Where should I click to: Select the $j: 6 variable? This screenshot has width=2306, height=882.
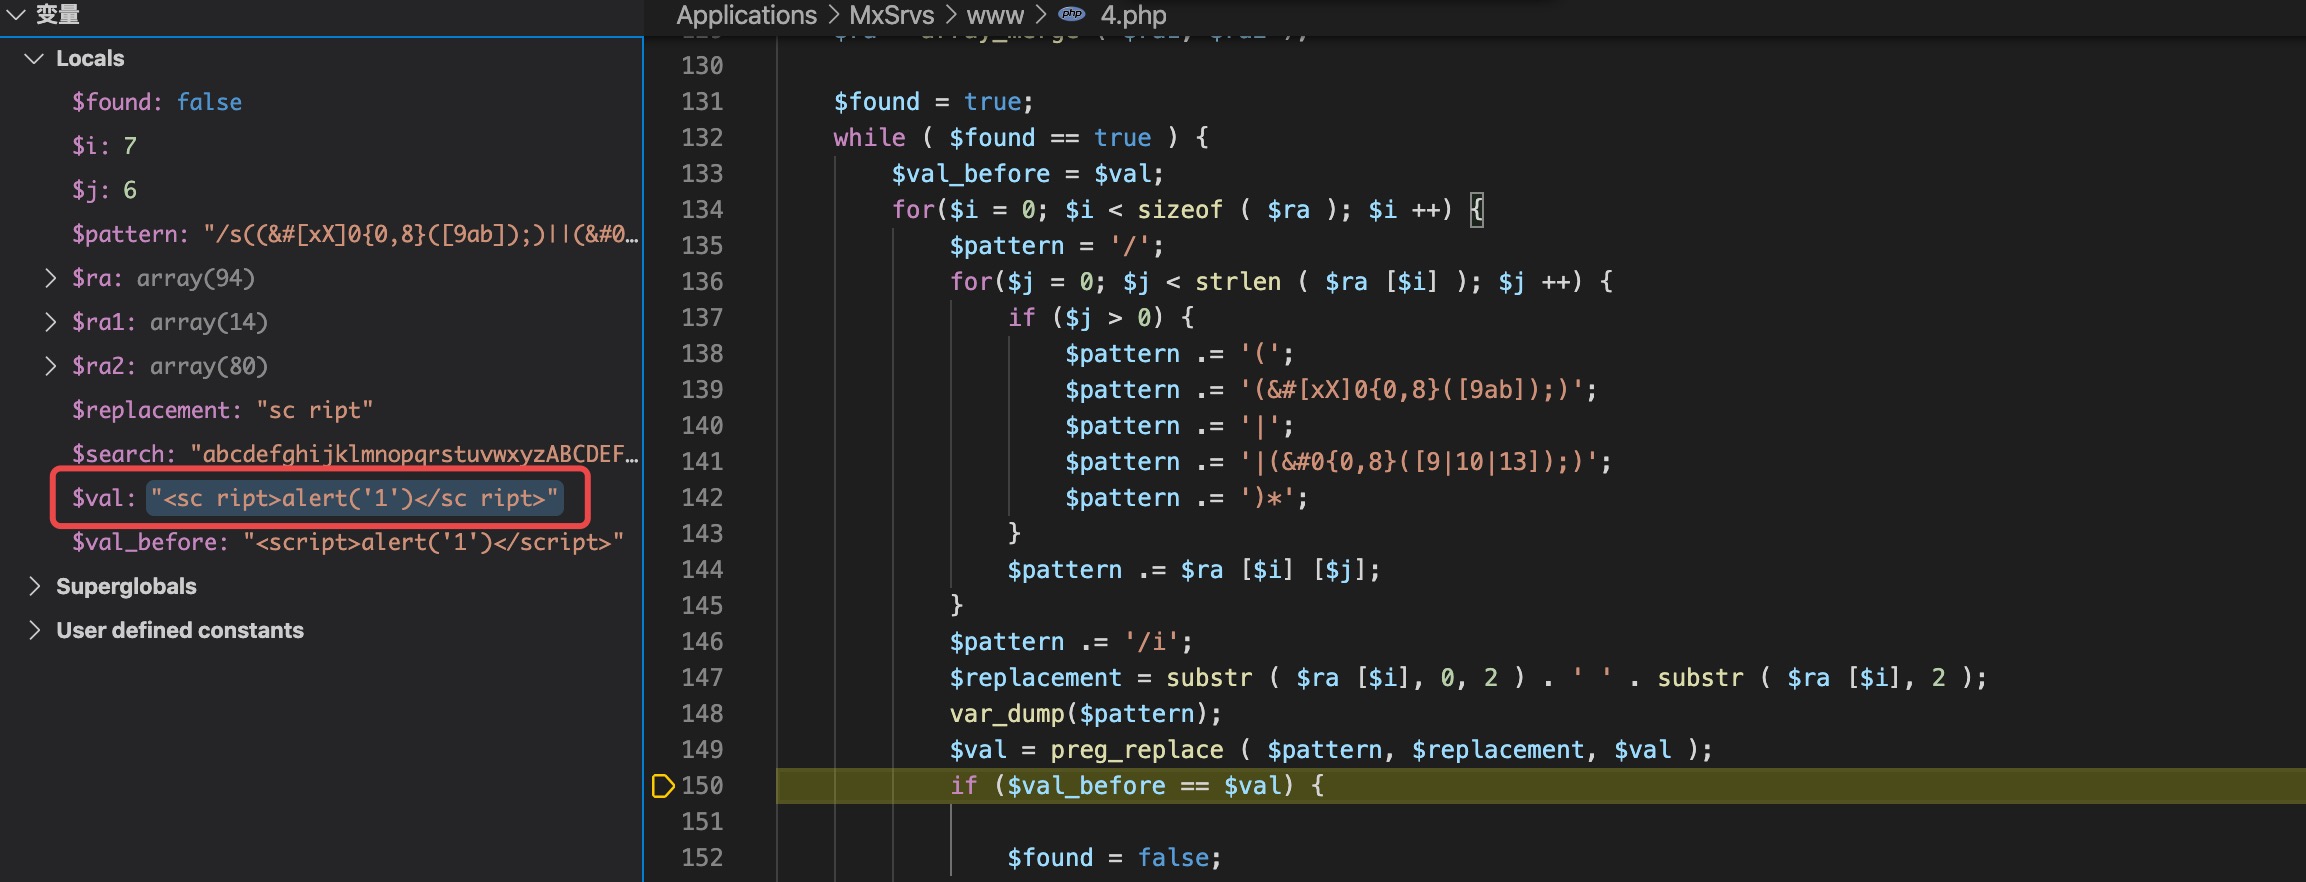coord(104,190)
